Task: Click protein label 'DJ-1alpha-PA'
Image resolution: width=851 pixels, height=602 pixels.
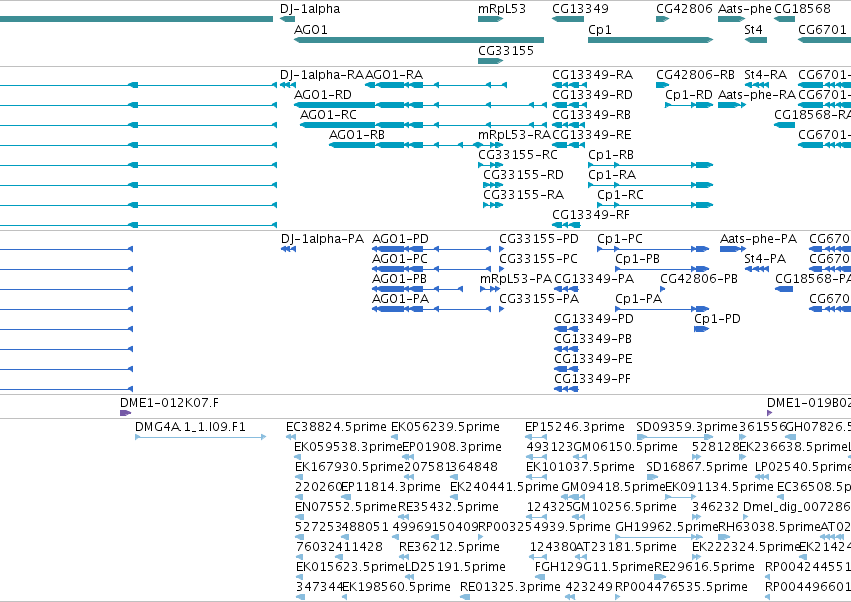Action: point(322,239)
